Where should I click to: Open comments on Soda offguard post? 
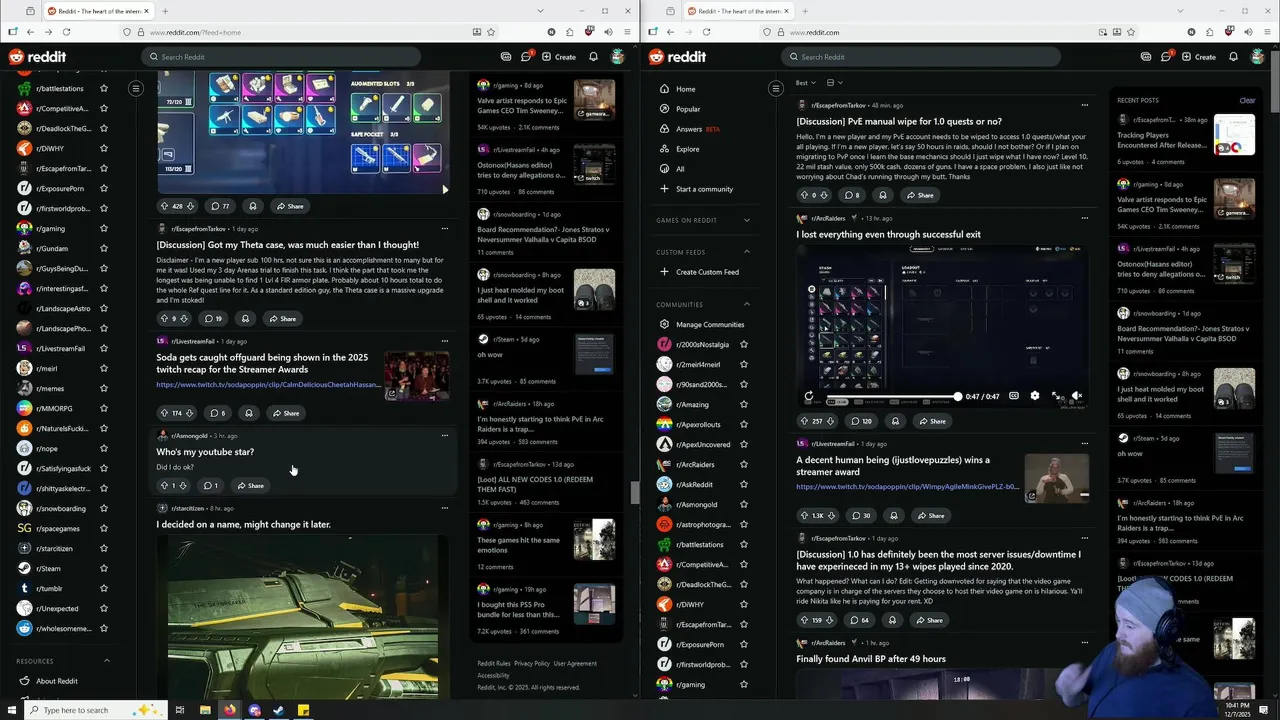tap(217, 413)
